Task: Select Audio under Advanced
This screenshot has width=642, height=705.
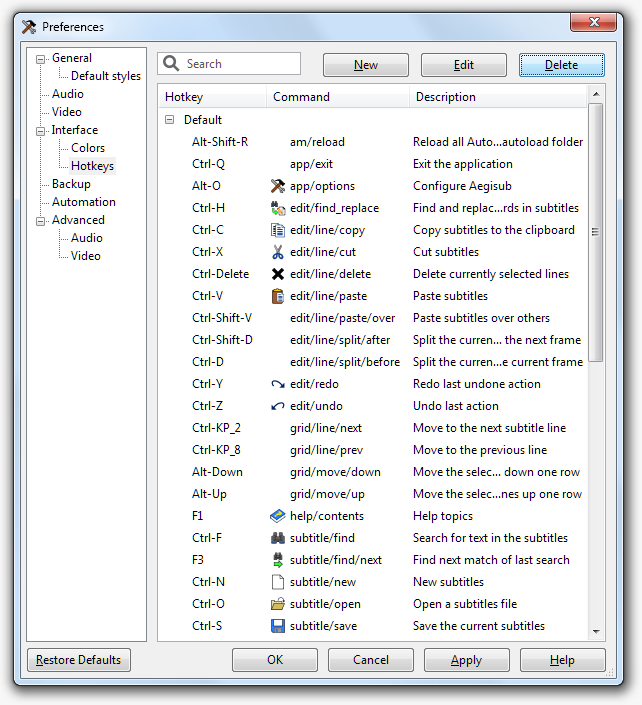Action: [86, 237]
